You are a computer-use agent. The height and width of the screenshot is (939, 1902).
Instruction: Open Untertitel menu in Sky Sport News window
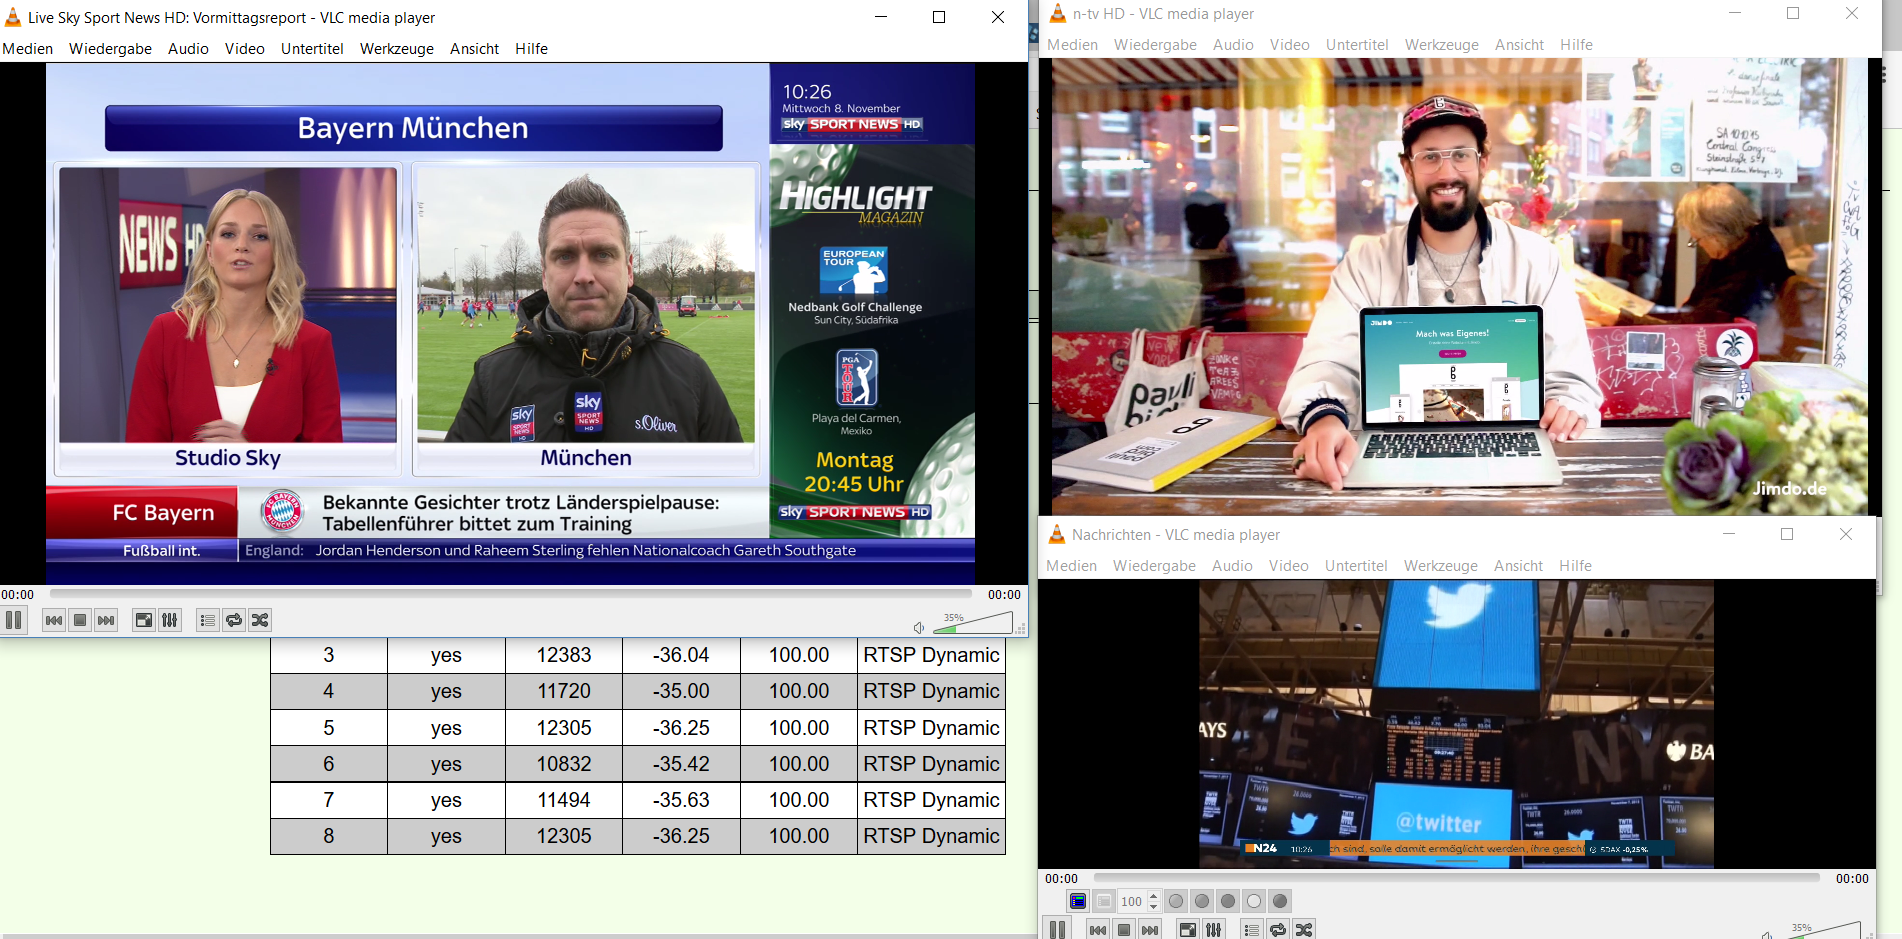pyautogui.click(x=312, y=49)
